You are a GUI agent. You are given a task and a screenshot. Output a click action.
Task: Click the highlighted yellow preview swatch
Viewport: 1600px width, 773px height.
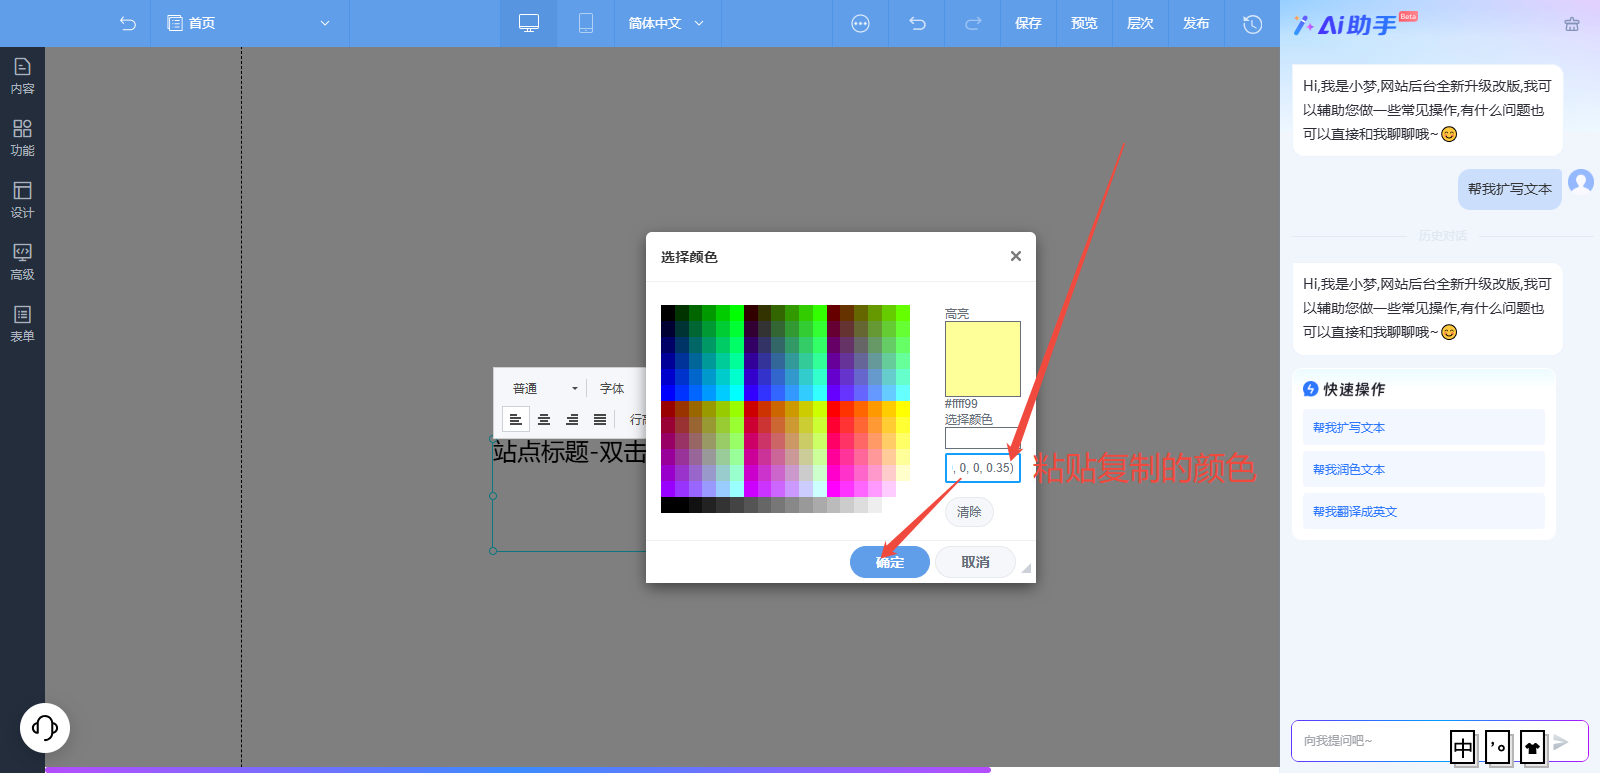(983, 359)
